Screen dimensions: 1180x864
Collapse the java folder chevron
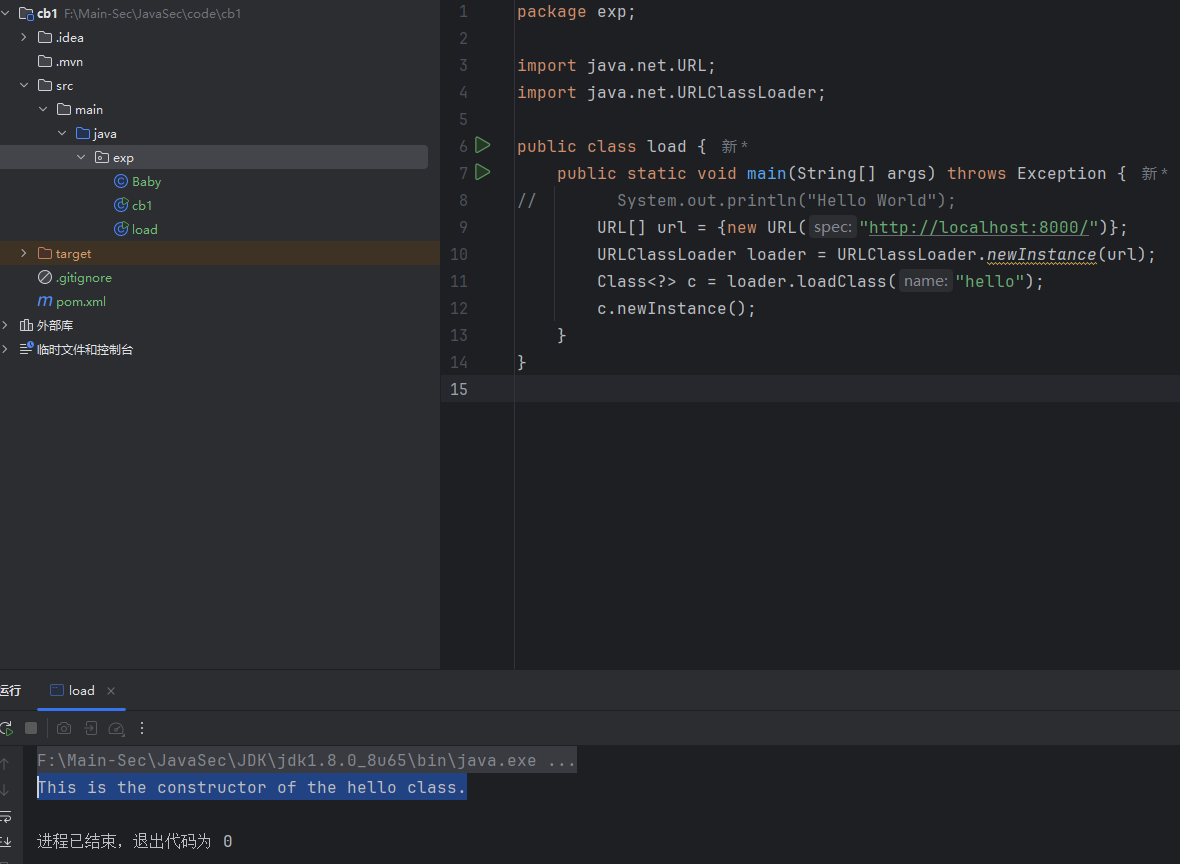(x=62, y=133)
